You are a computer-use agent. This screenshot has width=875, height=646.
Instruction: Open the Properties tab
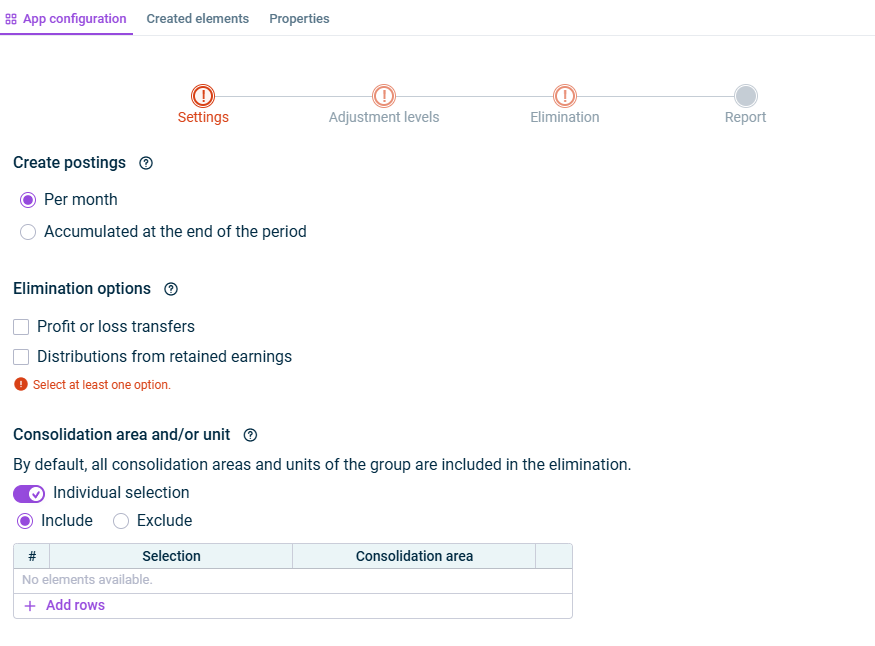[x=299, y=19]
